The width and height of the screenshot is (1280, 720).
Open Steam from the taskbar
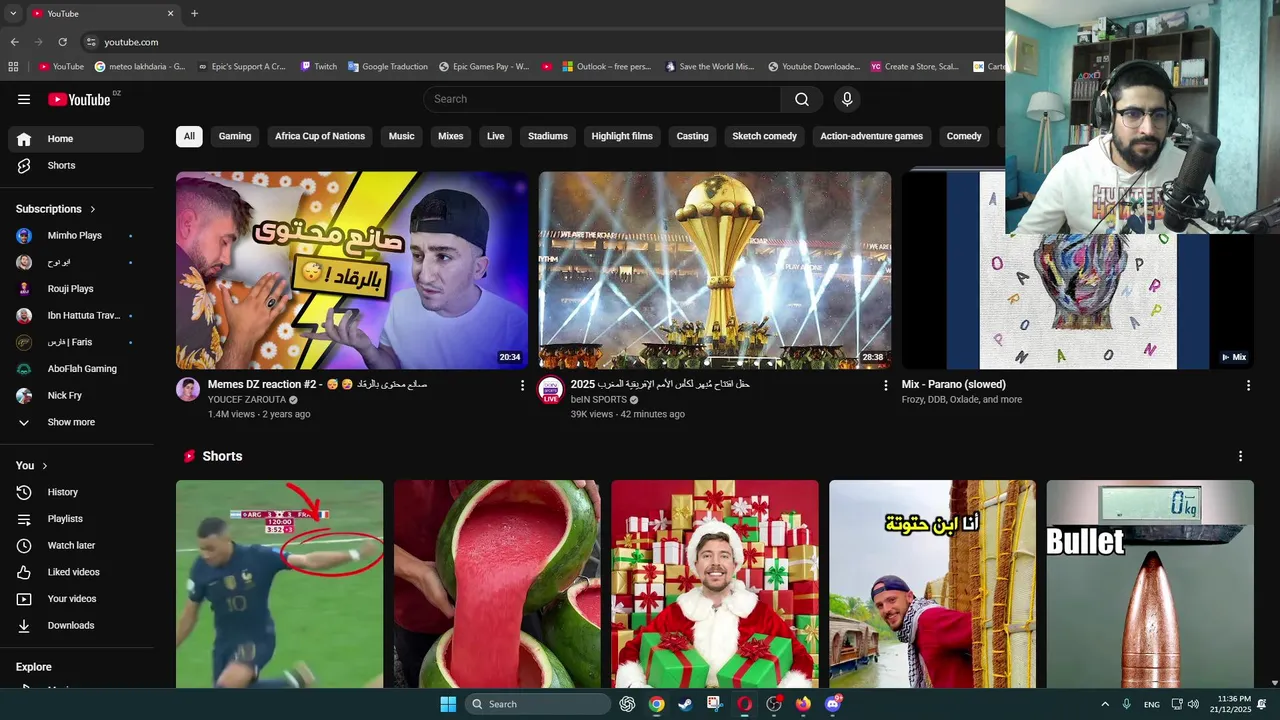click(685, 704)
